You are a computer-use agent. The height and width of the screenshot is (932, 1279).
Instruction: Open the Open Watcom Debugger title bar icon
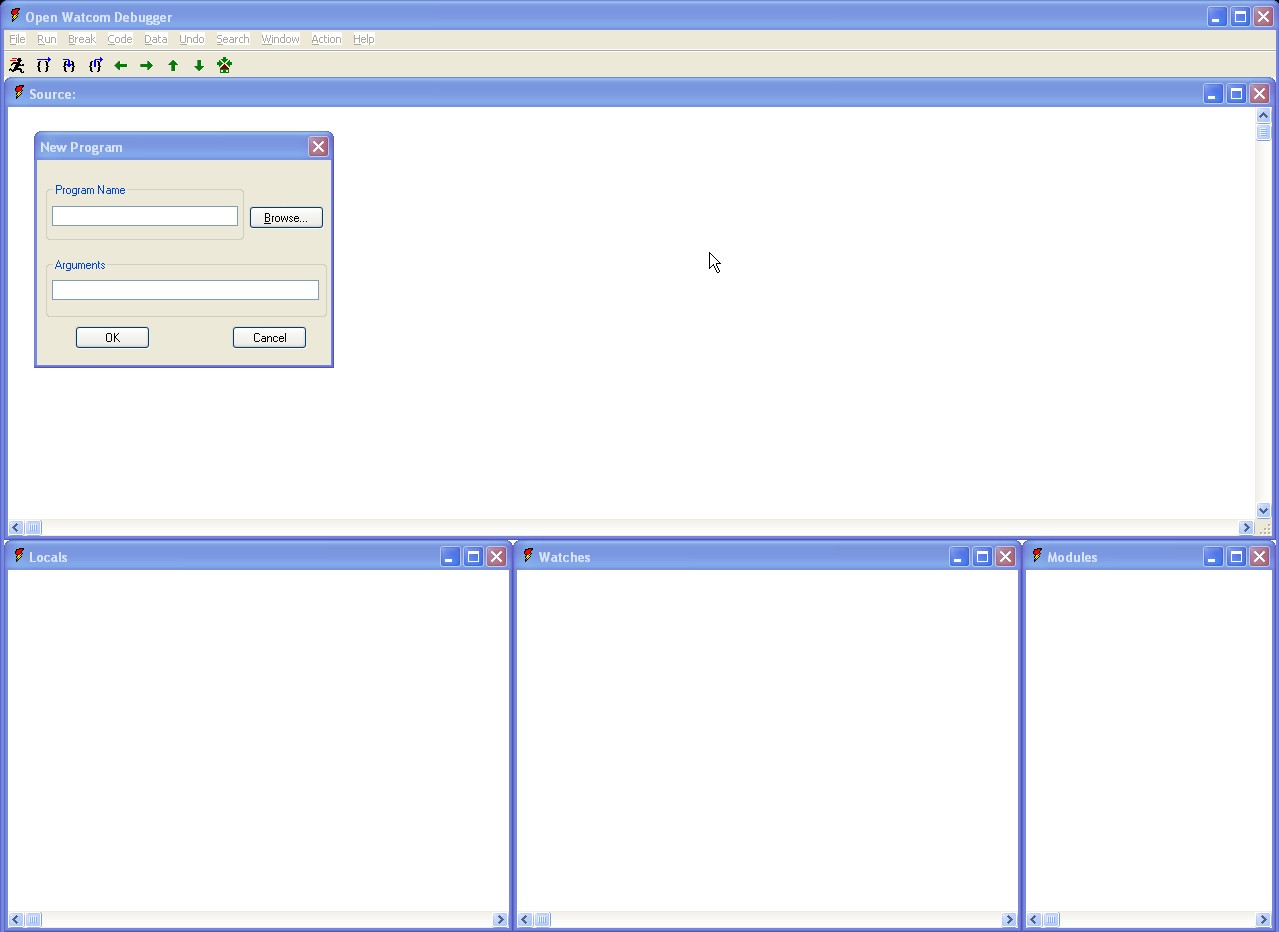(14, 16)
